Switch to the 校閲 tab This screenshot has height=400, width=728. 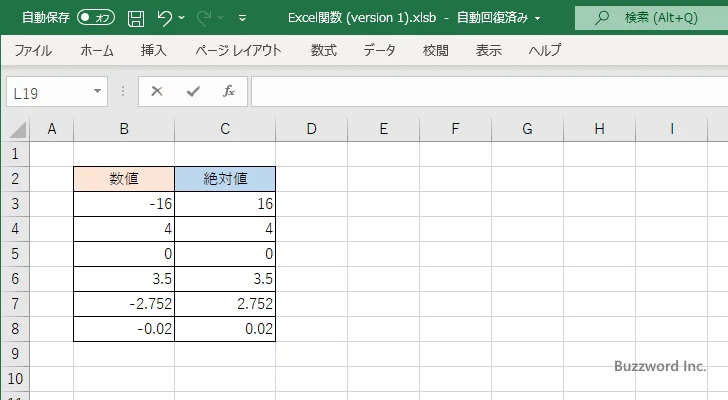point(436,50)
